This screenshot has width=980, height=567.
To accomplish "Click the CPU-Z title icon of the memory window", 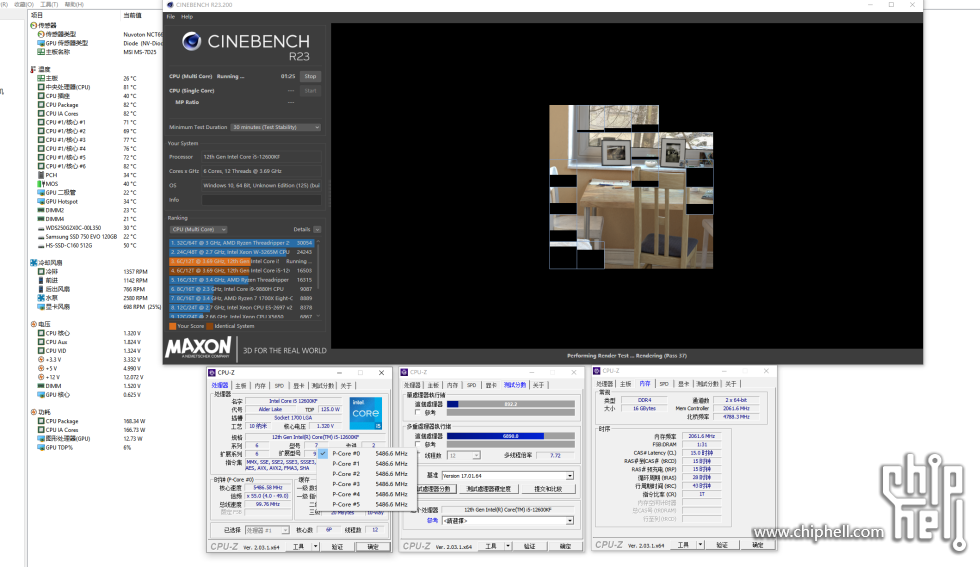I will click(x=598, y=371).
